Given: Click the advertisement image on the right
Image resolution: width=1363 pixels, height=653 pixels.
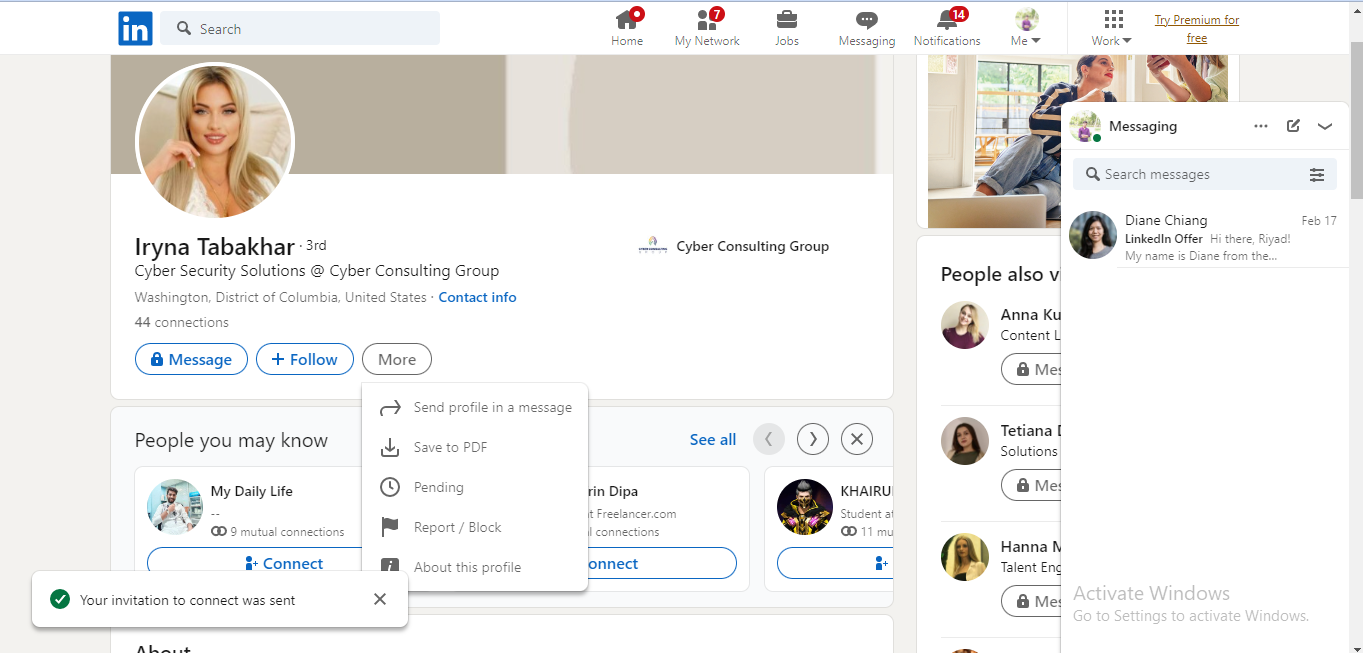Looking at the screenshot, I should [x=994, y=141].
